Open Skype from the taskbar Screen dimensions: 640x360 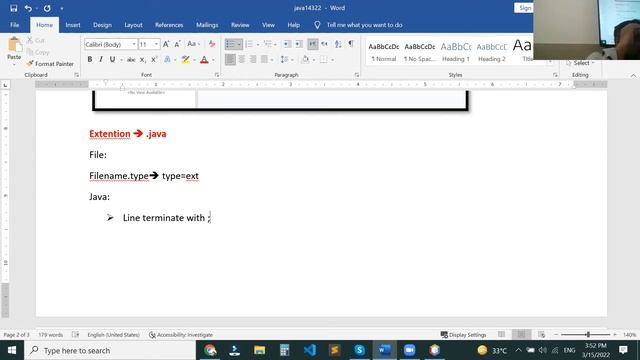[x=359, y=350]
